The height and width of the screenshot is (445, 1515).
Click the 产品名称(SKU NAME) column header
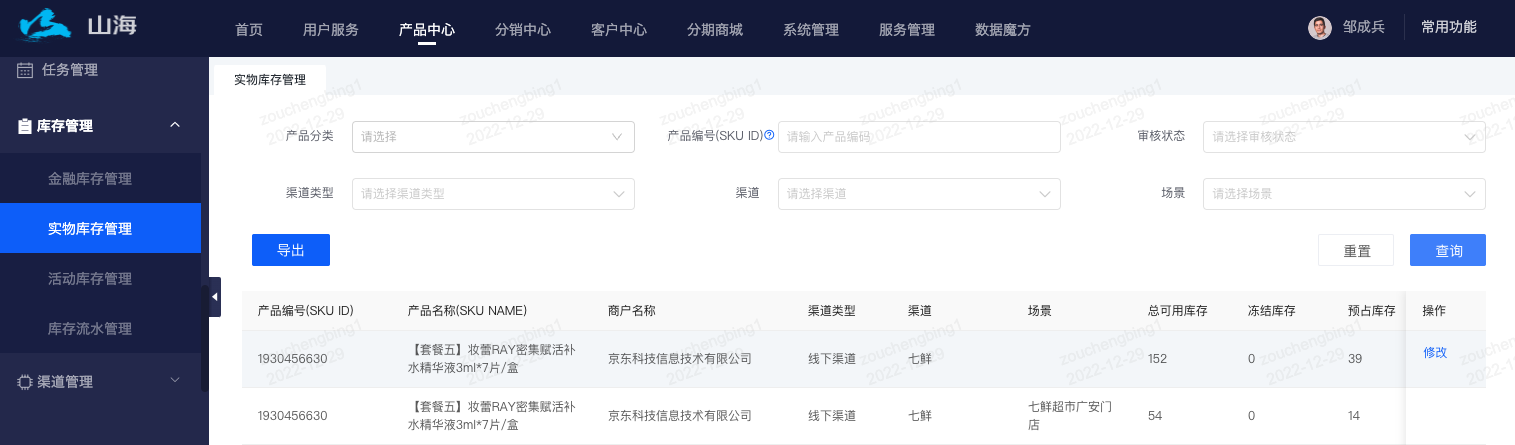click(x=467, y=311)
